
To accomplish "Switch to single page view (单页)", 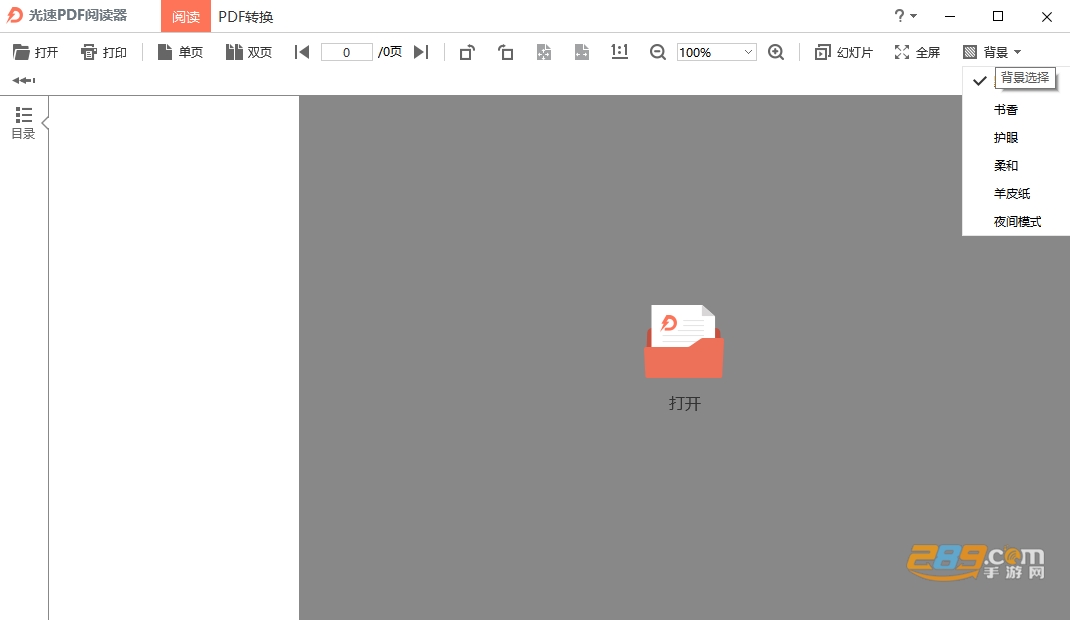I will 180,52.
